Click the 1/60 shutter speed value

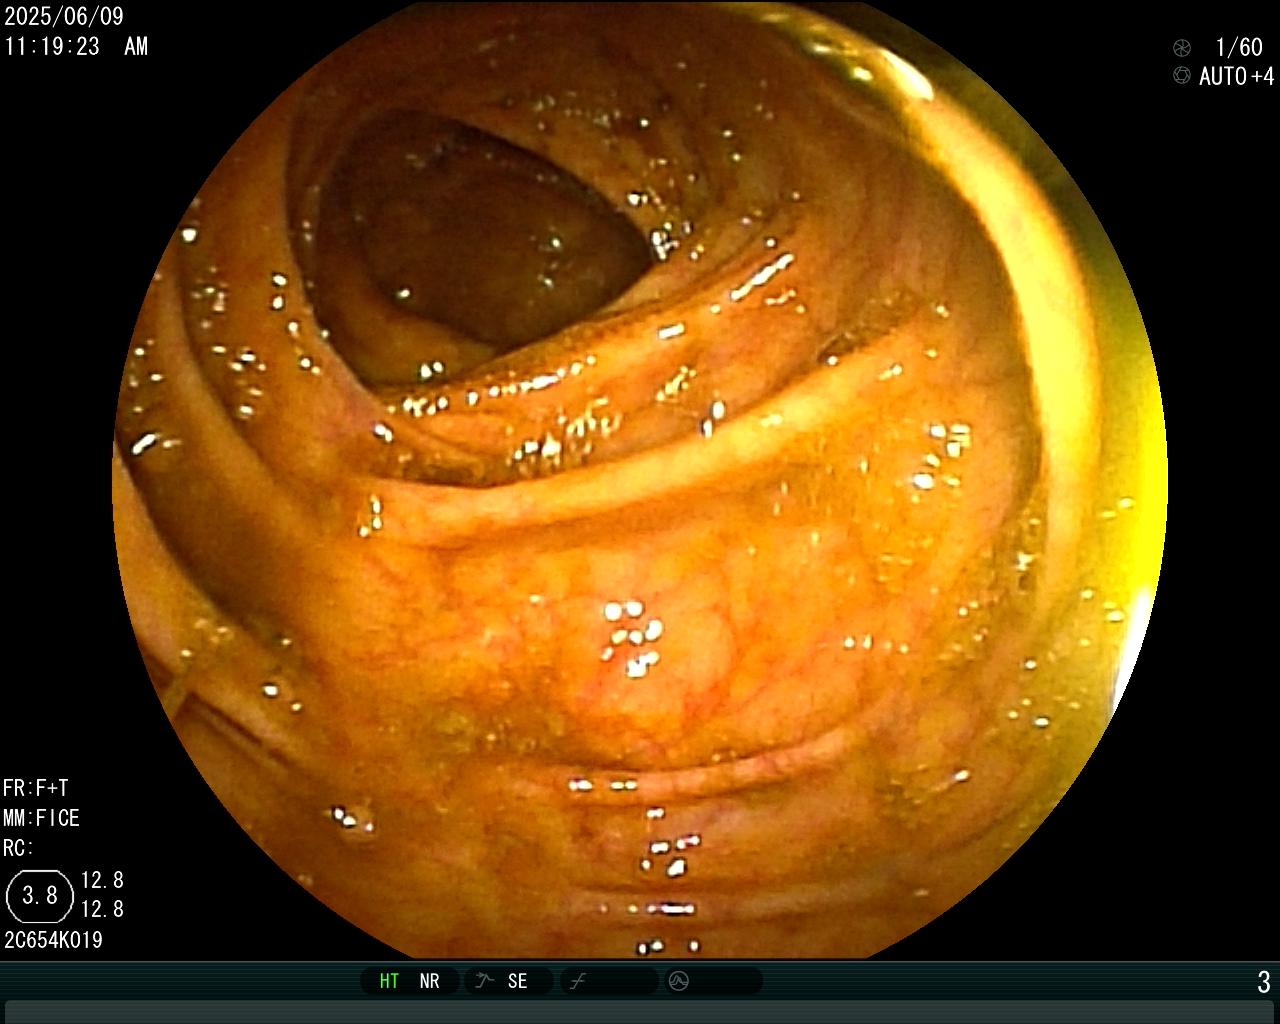point(1239,47)
